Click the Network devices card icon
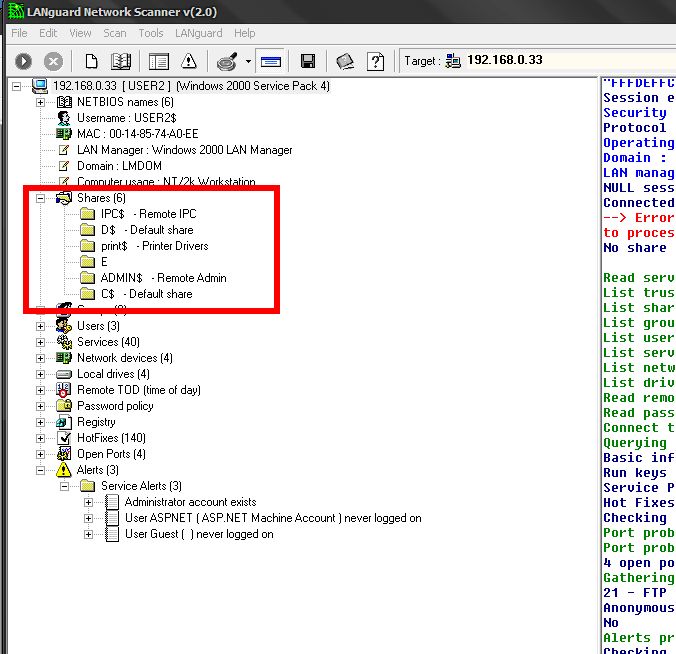Viewport: 676px width, 654px height. pos(64,358)
